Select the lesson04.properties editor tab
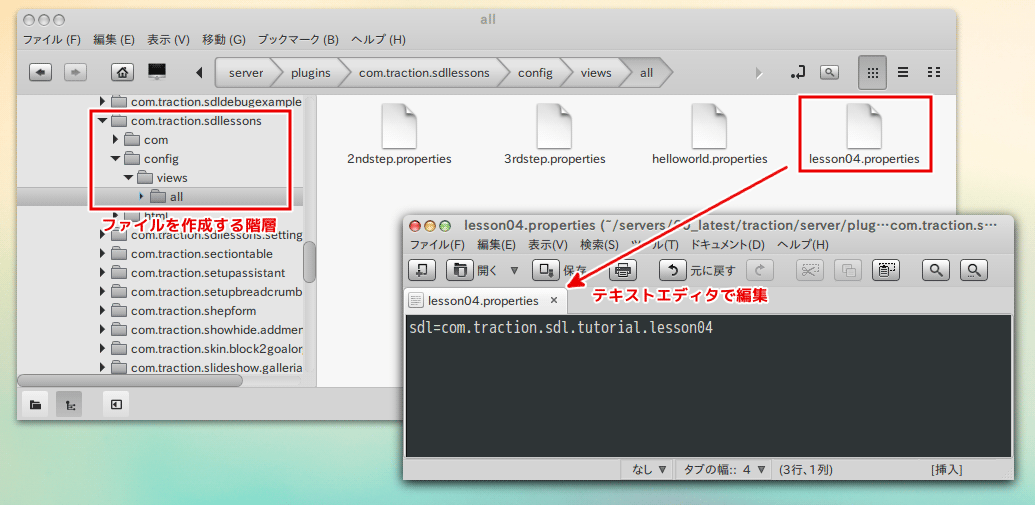 (482, 300)
